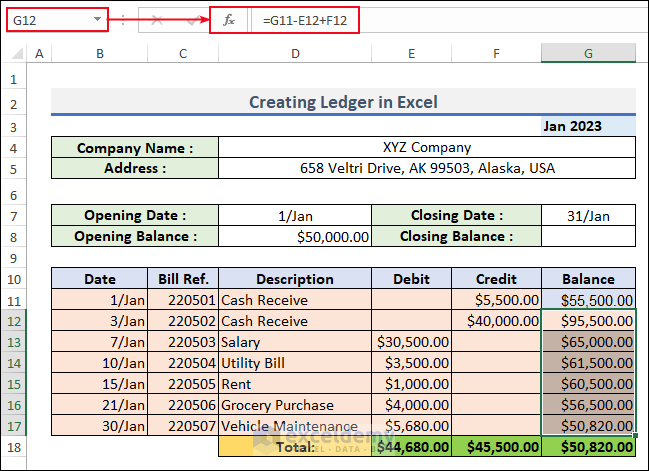Click the 'Address :' label cell

tap(135, 168)
